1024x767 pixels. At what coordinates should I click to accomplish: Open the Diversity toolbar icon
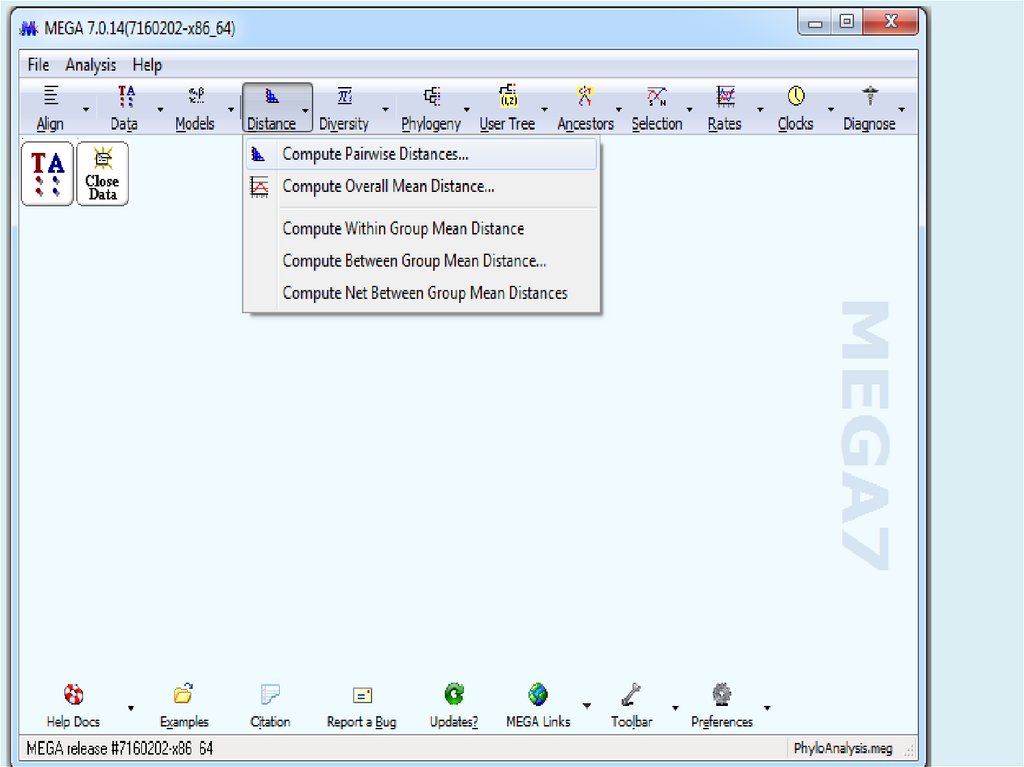(344, 95)
